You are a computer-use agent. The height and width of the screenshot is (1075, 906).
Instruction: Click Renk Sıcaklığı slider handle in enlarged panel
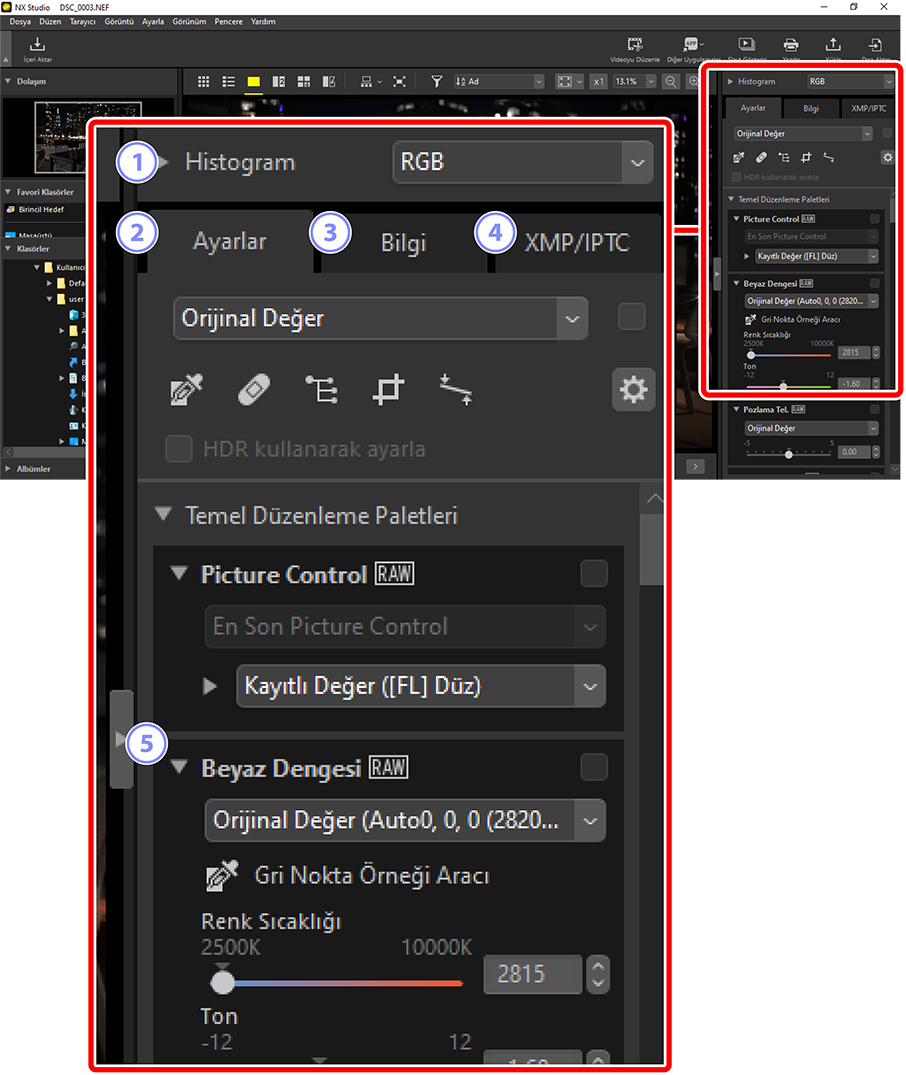coord(222,982)
